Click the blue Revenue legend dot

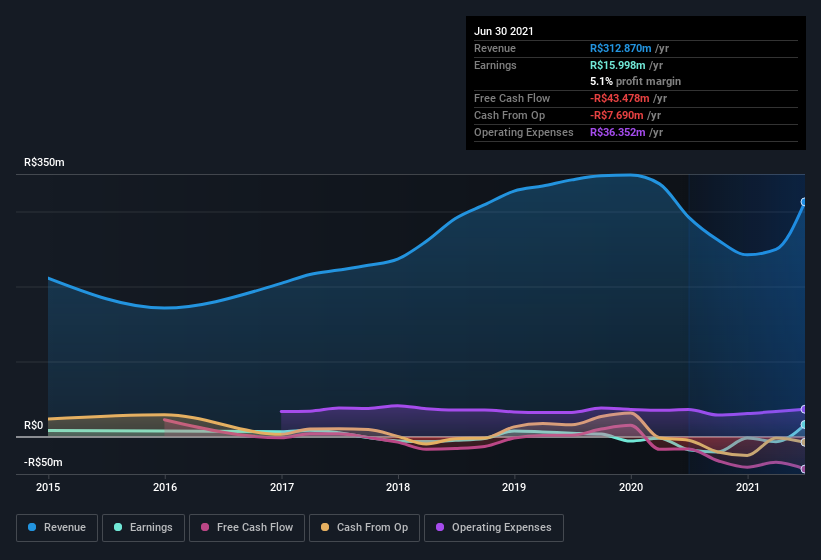point(32,527)
